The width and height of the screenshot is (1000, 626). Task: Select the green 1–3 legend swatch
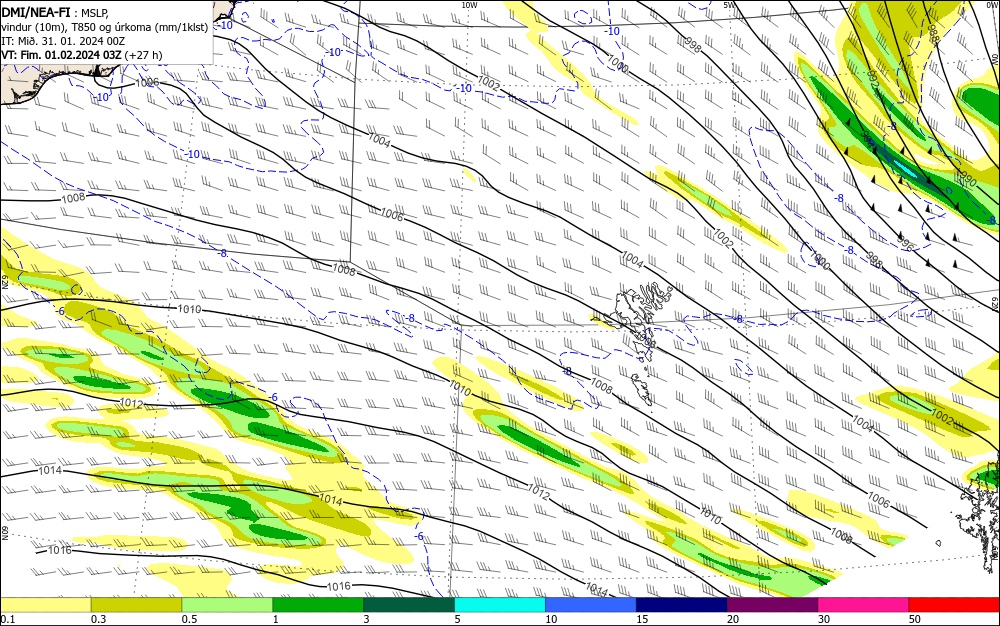318,605
